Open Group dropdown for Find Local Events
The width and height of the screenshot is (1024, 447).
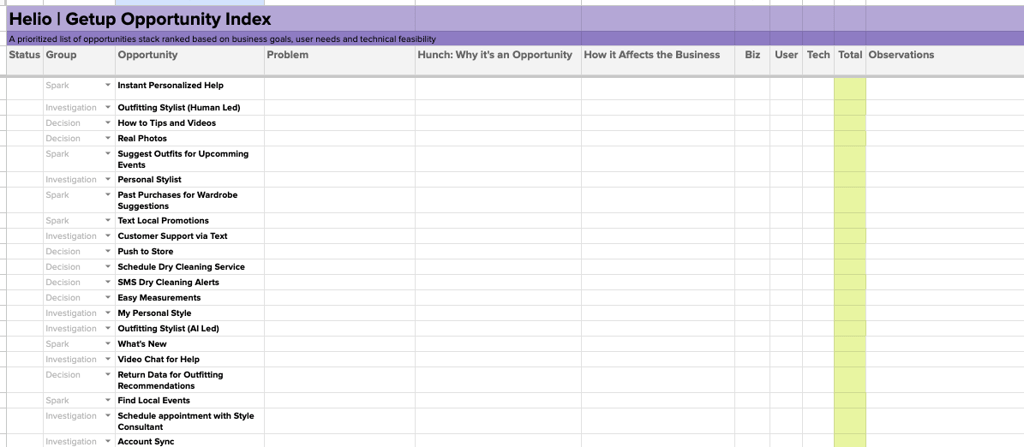click(x=108, y=401)
